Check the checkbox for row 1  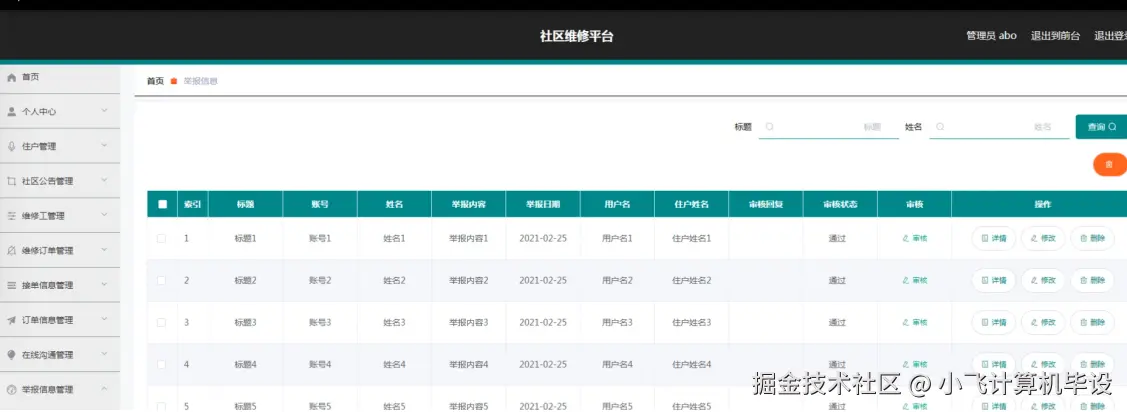coord(161,239)
